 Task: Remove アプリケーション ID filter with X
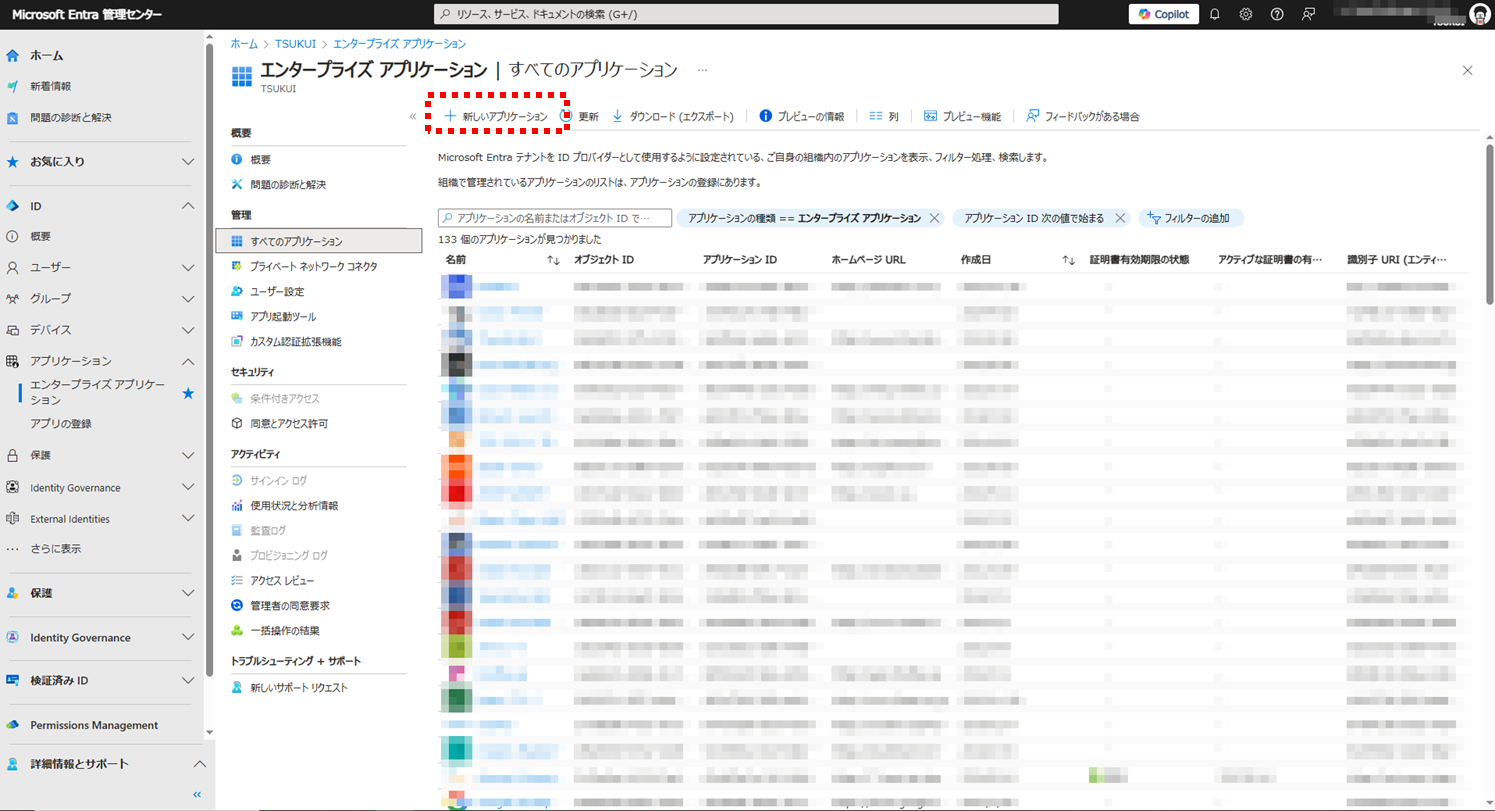pyautogui.click(x=1120, y=218)
